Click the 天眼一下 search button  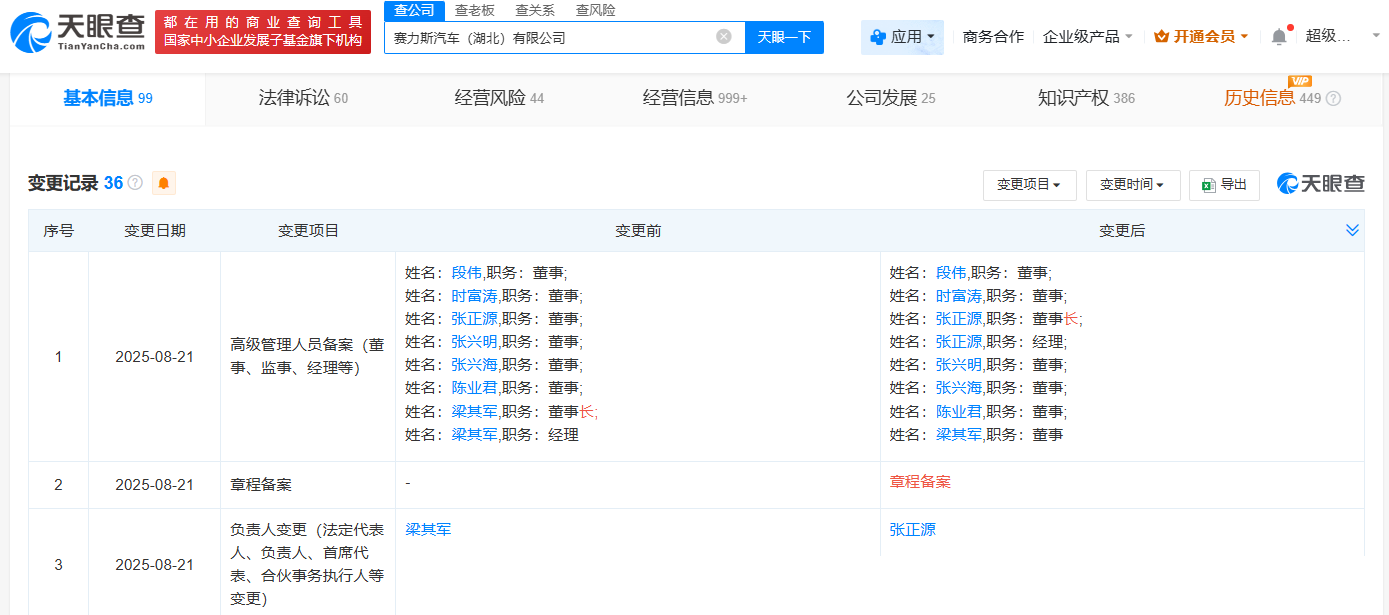click(x=784, y=36)
